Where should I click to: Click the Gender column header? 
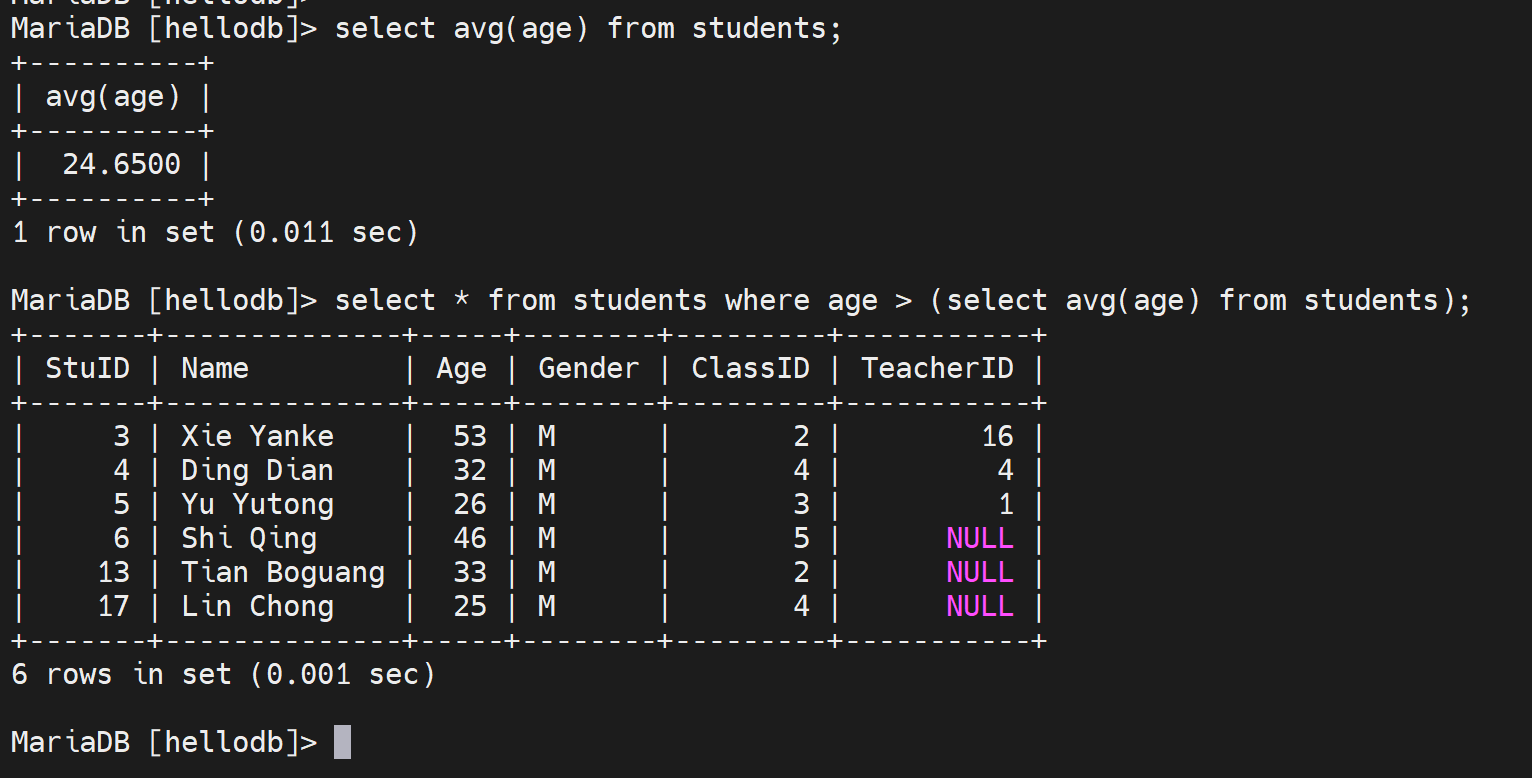(588, 368)
